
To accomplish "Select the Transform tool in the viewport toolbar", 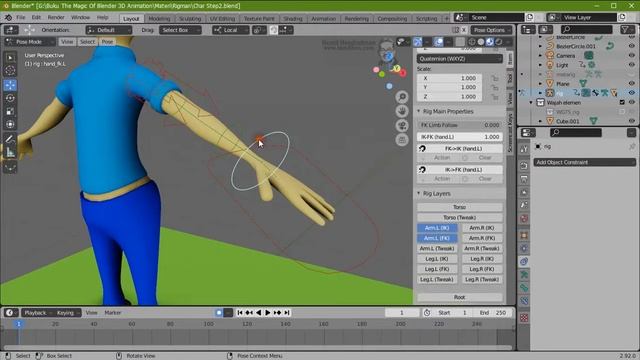I will point(10,124).
